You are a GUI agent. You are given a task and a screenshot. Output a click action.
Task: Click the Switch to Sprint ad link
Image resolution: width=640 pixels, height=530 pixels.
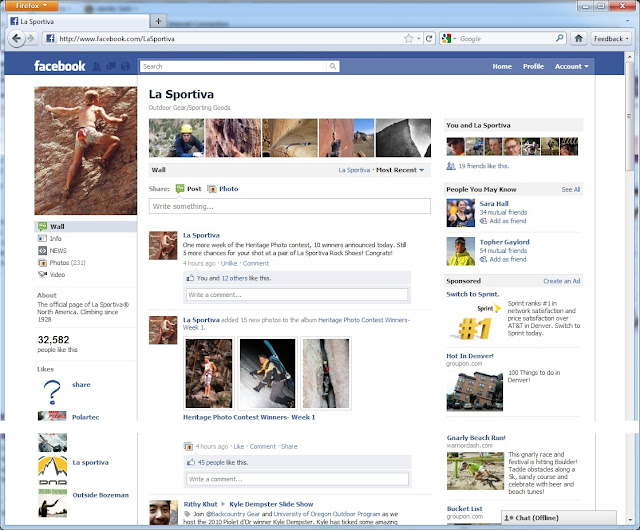(473, 294)
